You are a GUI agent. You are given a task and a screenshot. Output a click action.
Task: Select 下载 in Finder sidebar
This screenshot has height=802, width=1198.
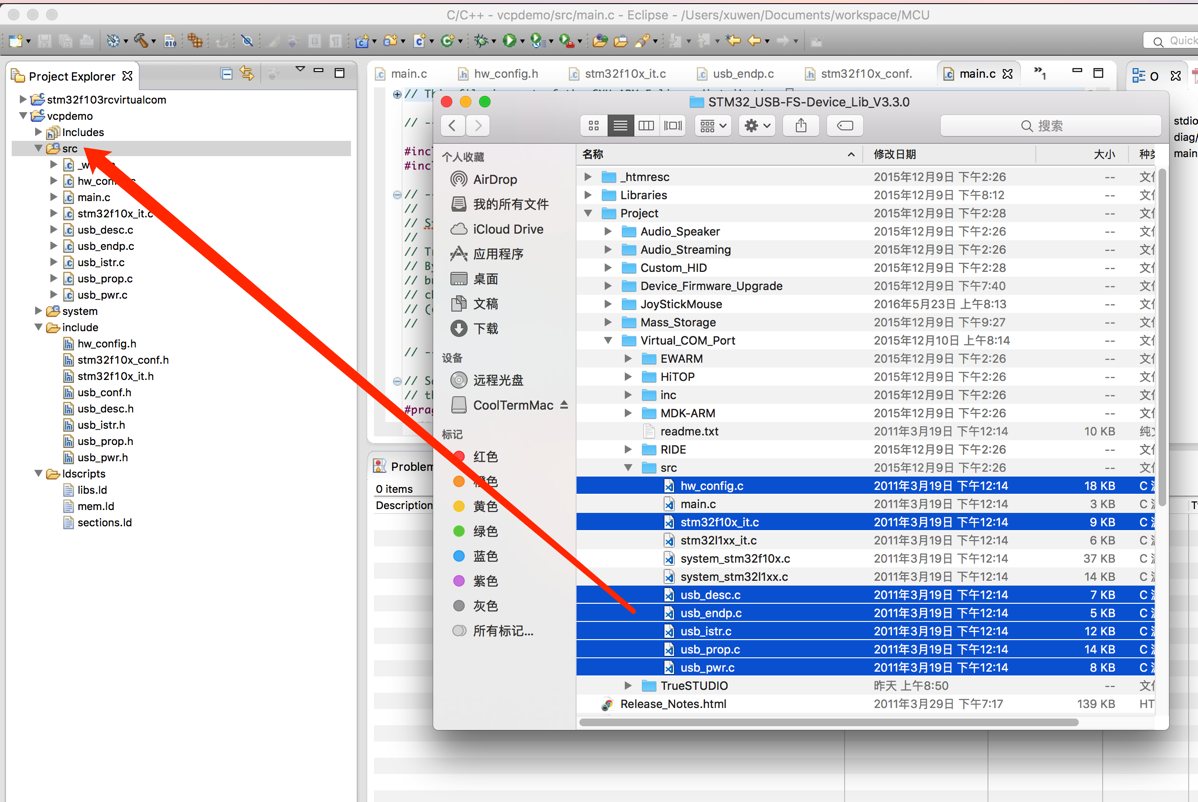click(x=485, y=328)
